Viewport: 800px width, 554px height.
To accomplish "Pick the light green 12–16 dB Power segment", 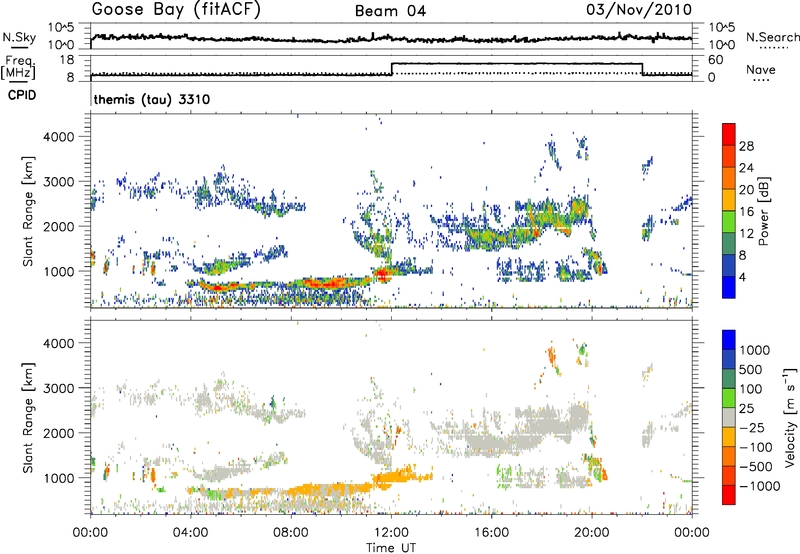I will [x=729, y=222].
